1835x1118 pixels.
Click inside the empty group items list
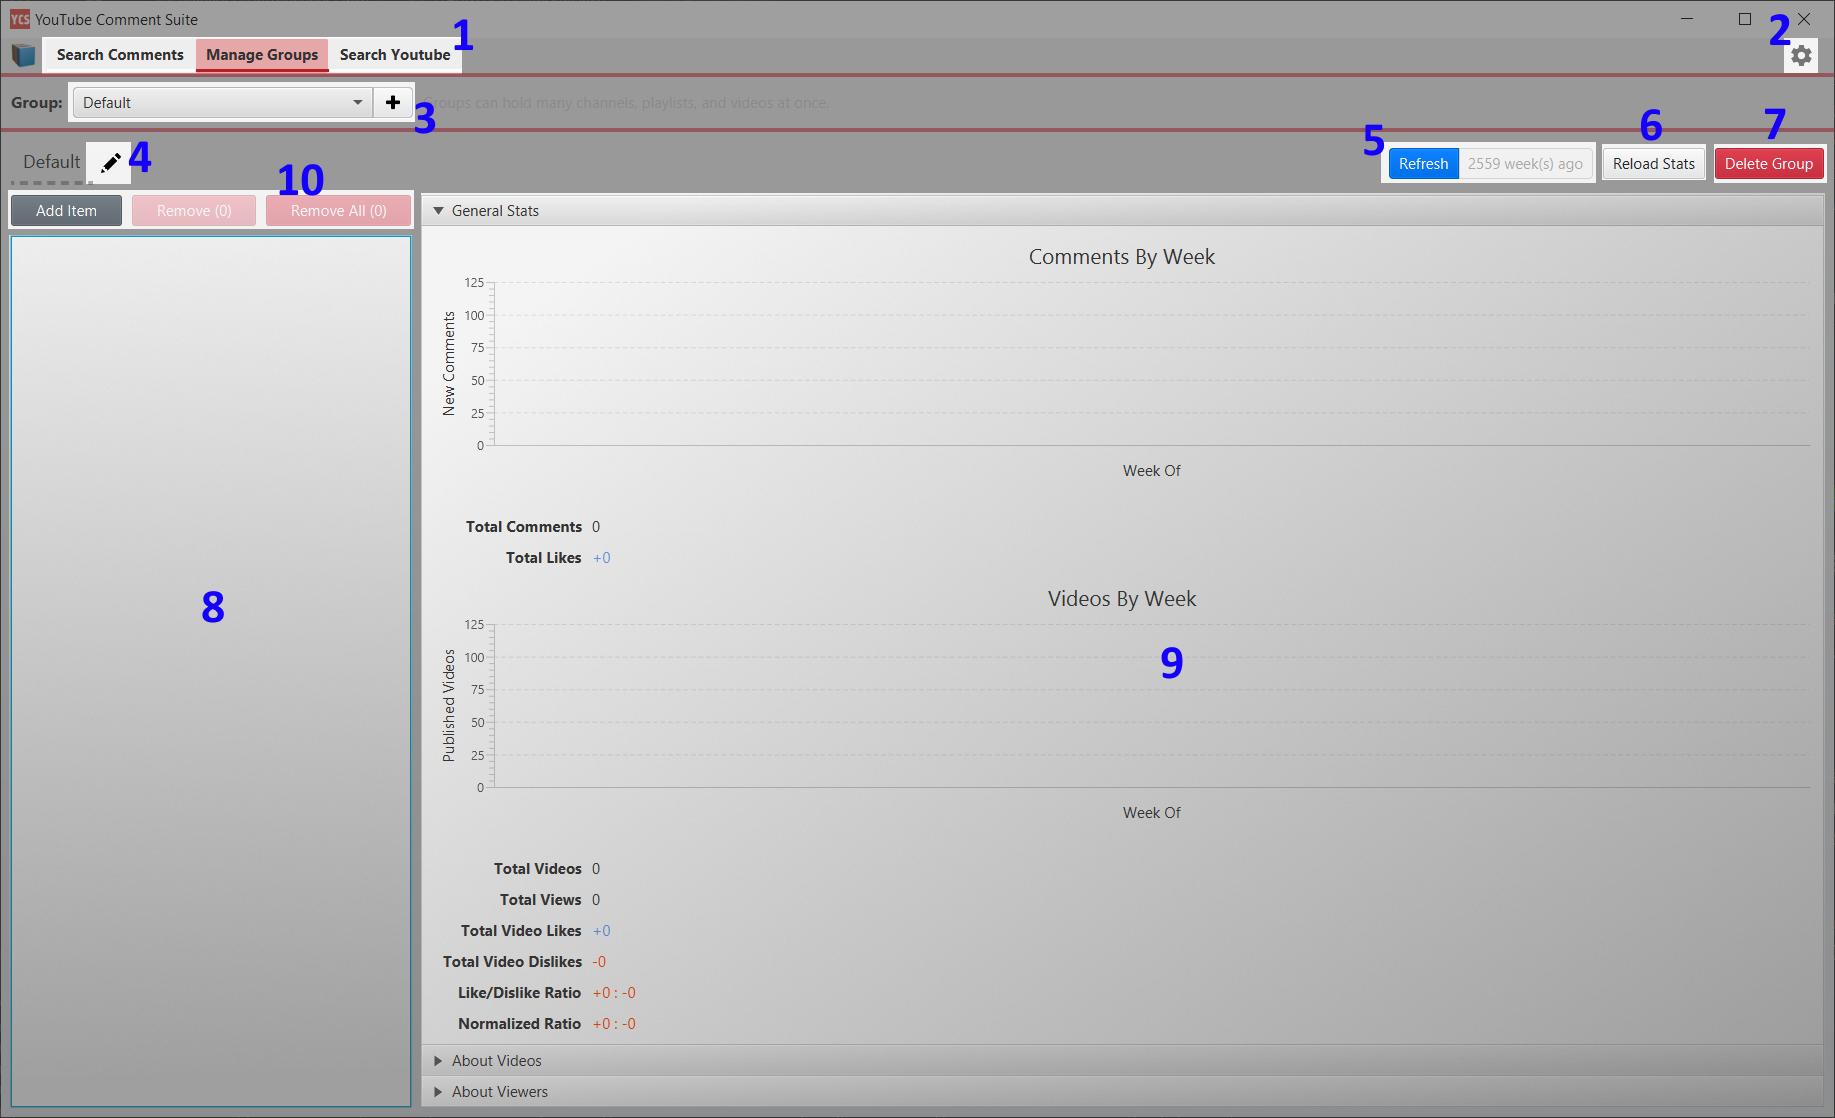coord(211,671)
